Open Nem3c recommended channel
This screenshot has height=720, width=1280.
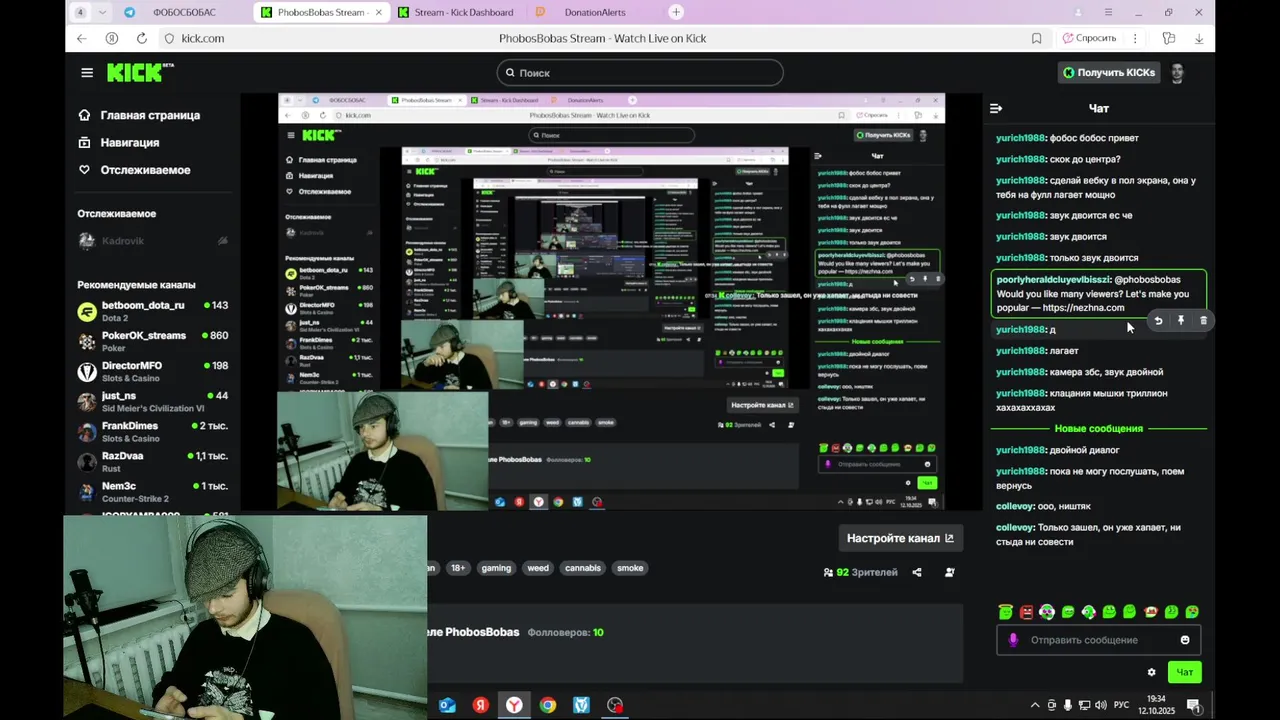click(x=153, y=491)
